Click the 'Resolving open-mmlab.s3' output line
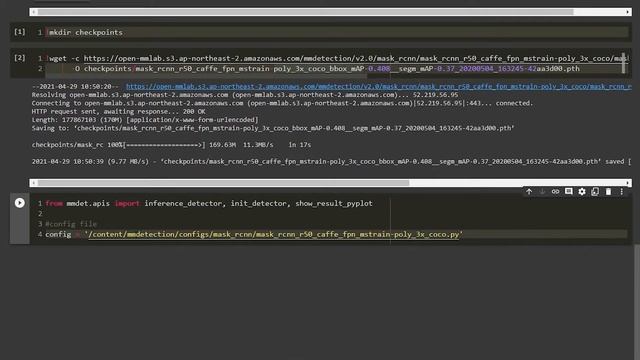 pyautogui.click(x=245, y=95)
